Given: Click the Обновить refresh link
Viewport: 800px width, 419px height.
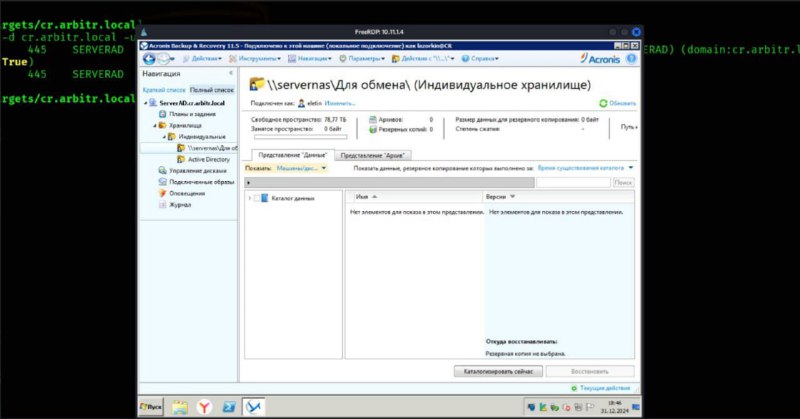Looking at the screenshot, I should 617,103.
